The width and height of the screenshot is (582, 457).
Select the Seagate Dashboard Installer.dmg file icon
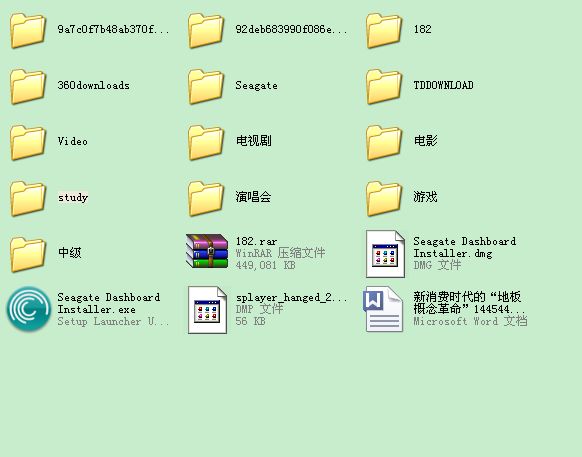click(x=385, y=254)
